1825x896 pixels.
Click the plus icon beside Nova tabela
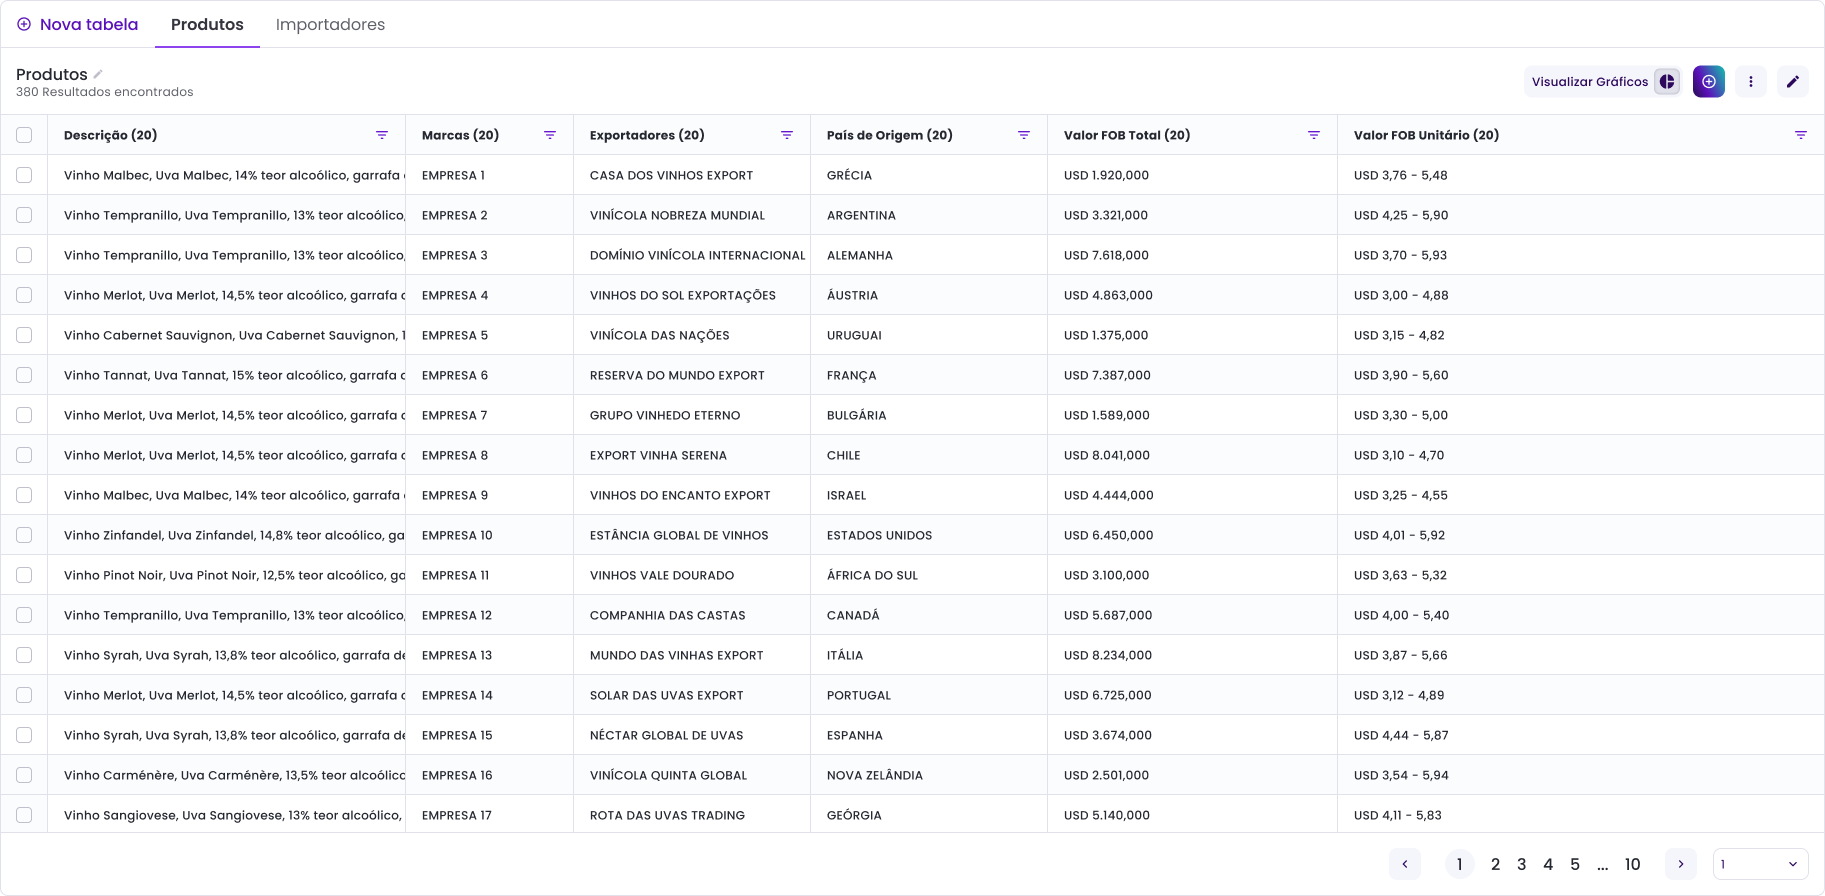pos(24,24)
